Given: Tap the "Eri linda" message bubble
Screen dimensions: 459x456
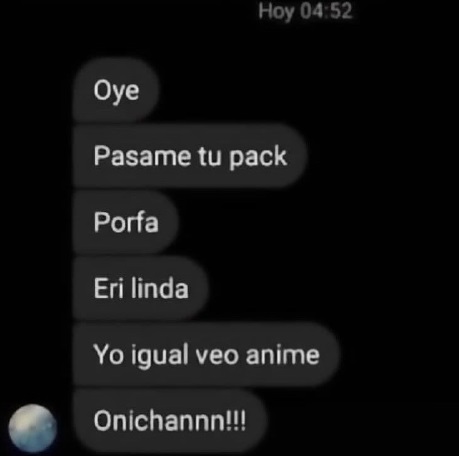Looking at the screenshot, I should pos(141,288).
